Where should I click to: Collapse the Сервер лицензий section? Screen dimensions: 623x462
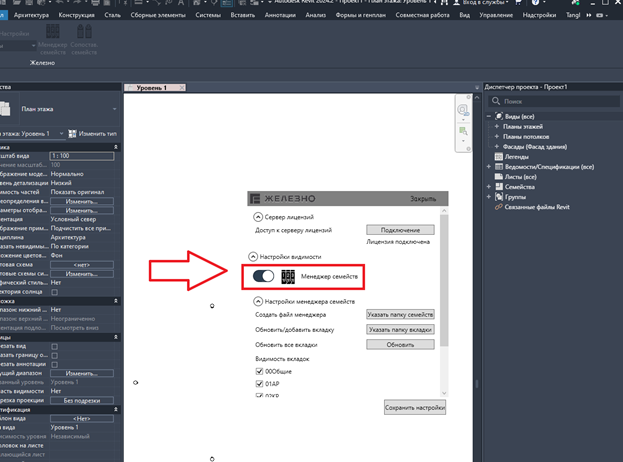pyautogui.click(x=258, y=217)
